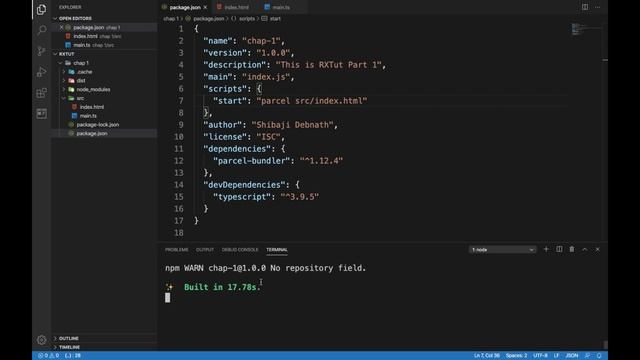The height and width of the screenshot is (360, 640).
Task: Expand the dist folder
Action: click(81, 80)
